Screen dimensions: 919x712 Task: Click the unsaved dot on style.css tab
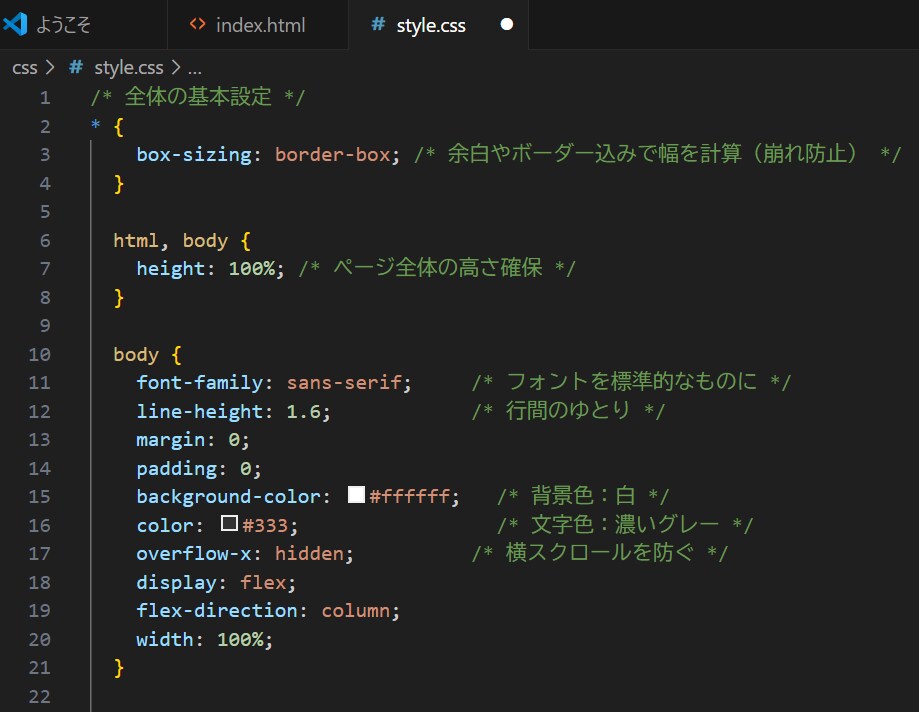point(507,25)
